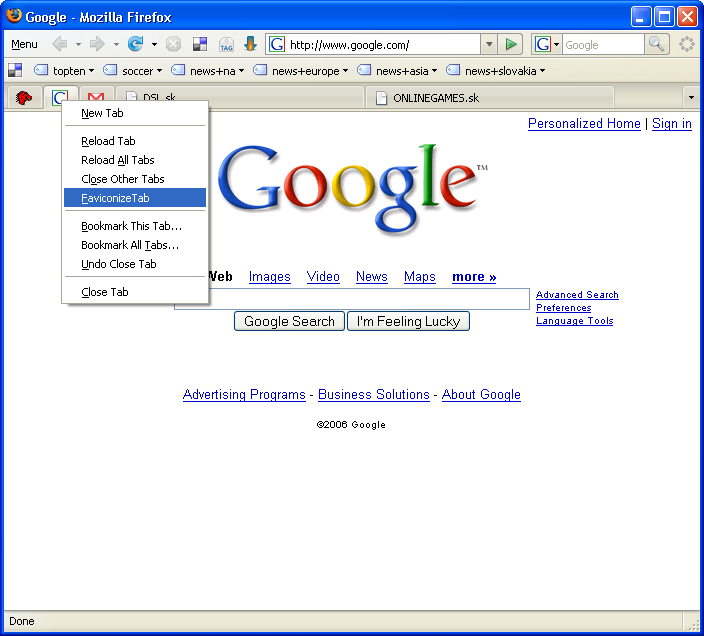Image resolution: width=704 pixels, height=636 pixels.
Task: Open the news+slovakia bookmark folder
Action: click(x=496, y=70)
